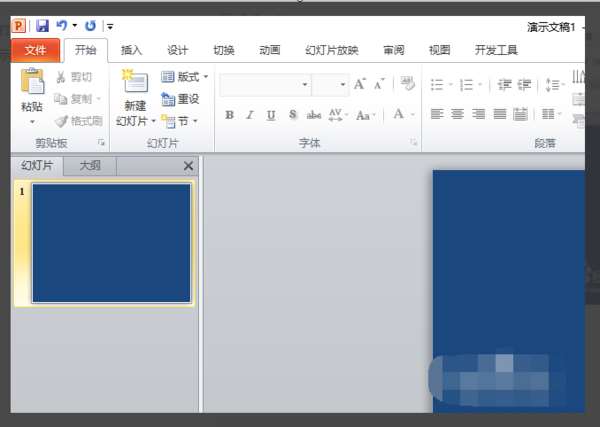600x427 pixels.
Task: Click the New Slide icon
Action: [x=135, y=81]
